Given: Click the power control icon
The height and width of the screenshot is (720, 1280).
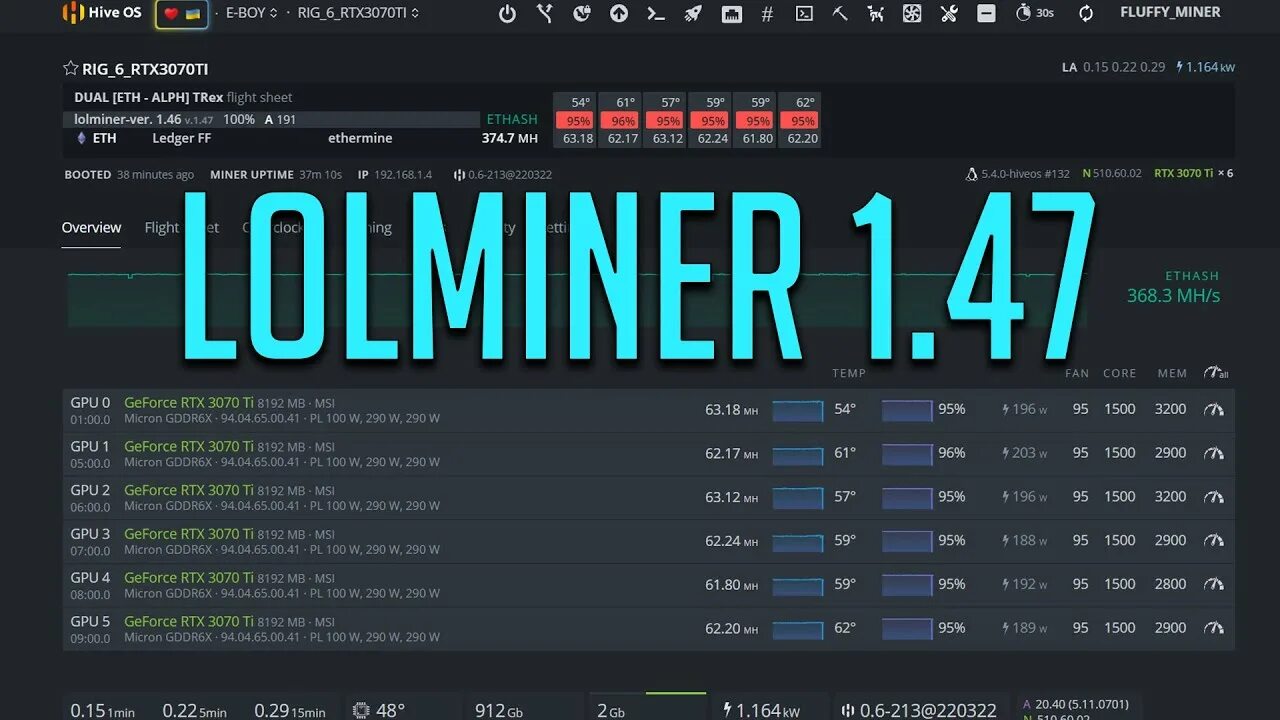Looking at the screenshot, I should 507,14.
